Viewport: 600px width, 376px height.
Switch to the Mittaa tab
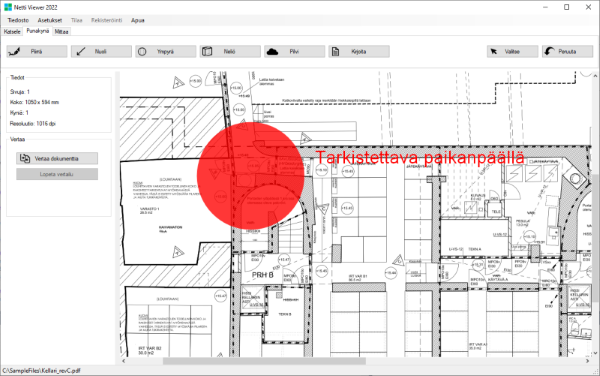tap(61, 32)
